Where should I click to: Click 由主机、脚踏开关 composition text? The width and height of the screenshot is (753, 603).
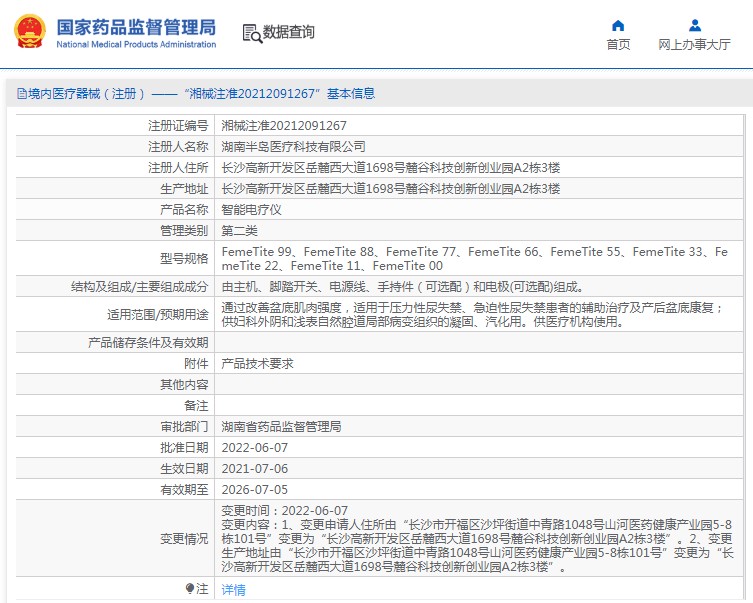pos(402,287)
